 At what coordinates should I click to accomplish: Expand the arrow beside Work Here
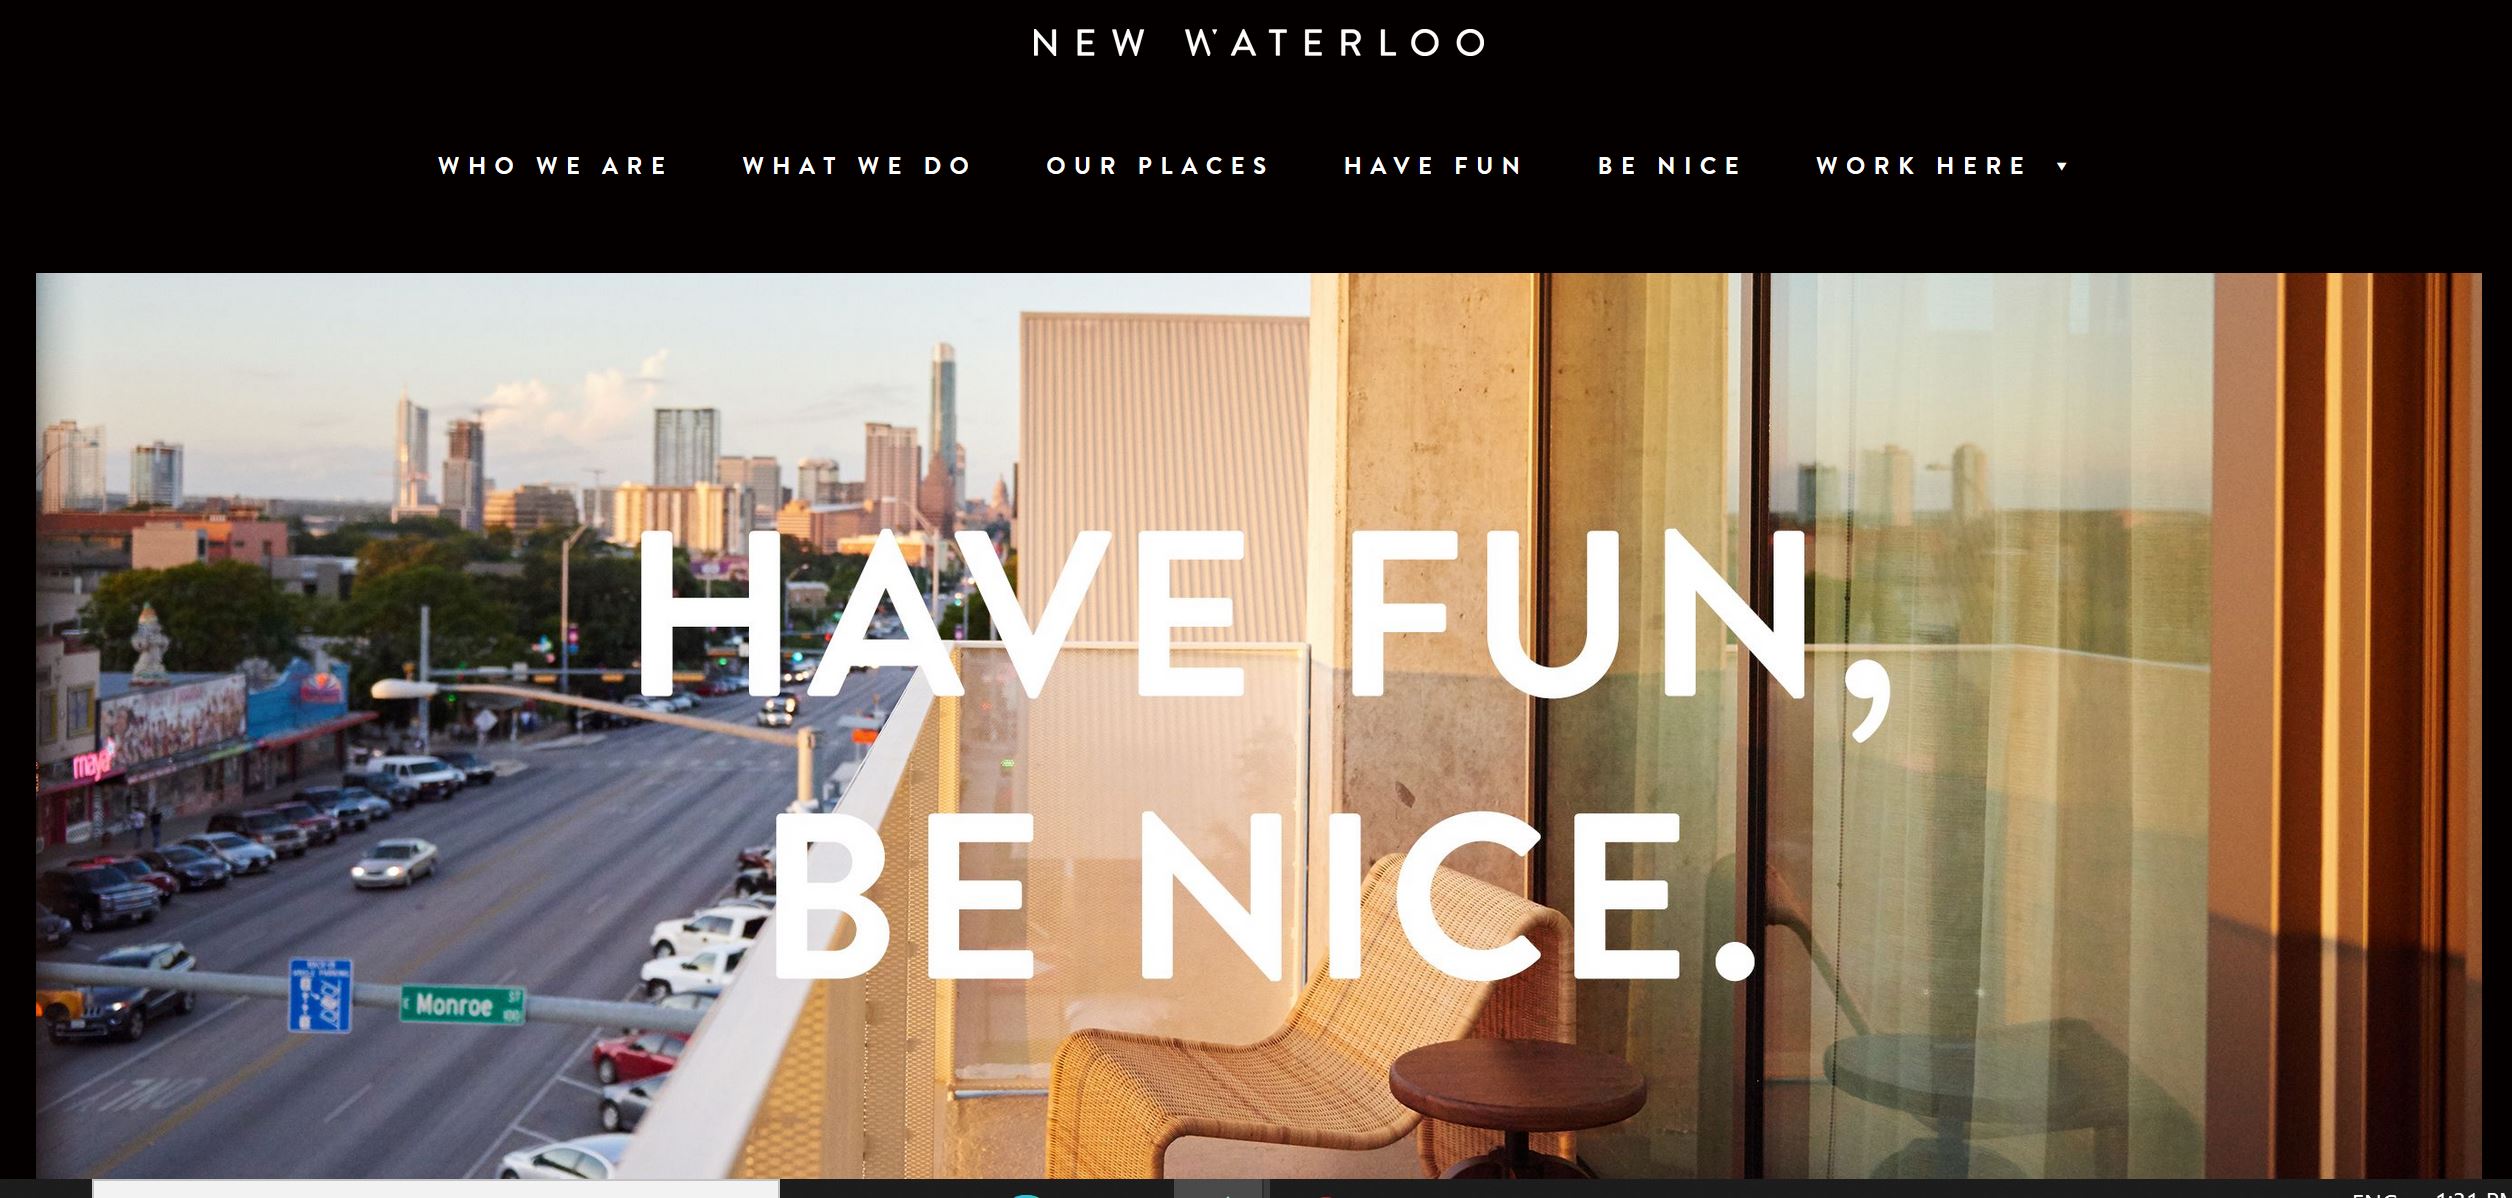[x=2062, y=167]
